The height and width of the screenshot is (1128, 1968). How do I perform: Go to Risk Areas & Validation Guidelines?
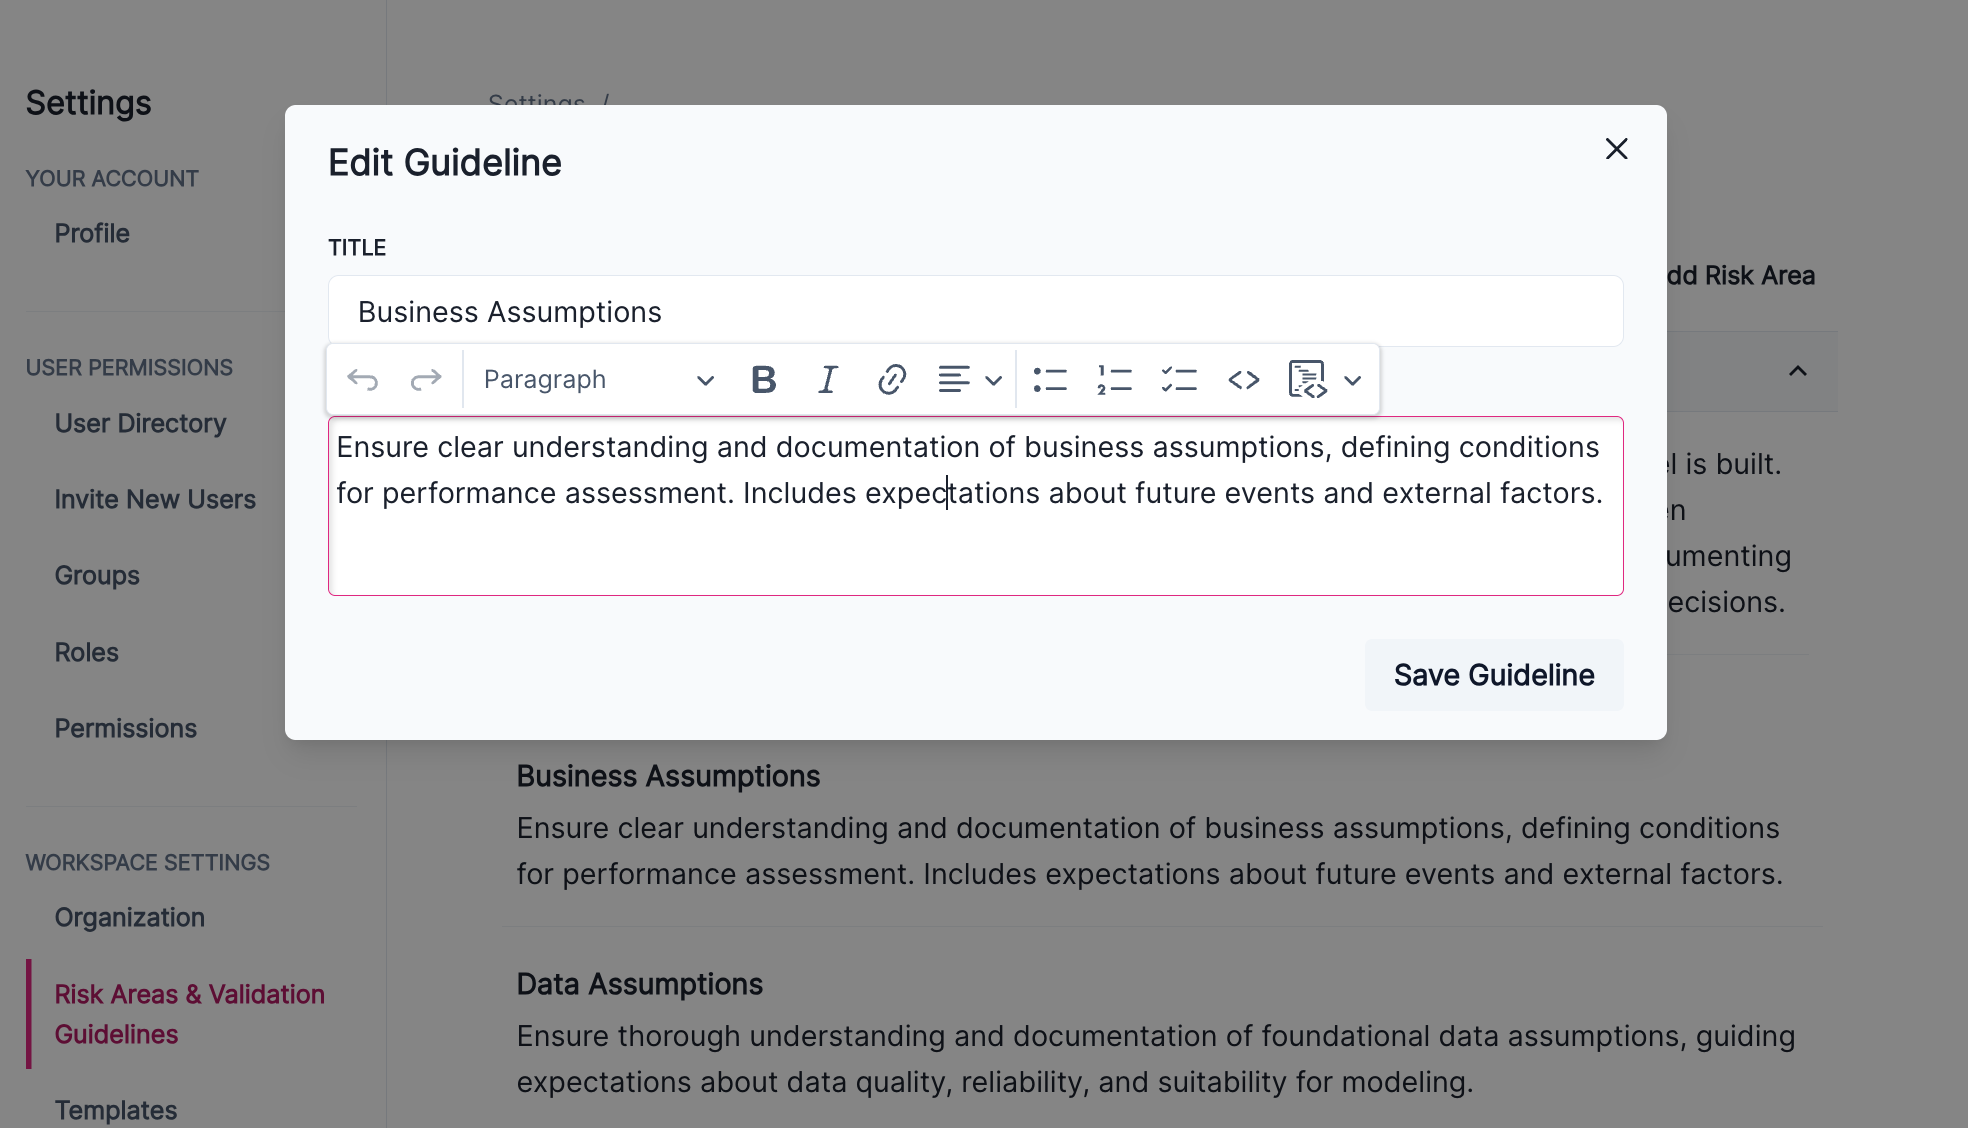(x=189, y=1013)
